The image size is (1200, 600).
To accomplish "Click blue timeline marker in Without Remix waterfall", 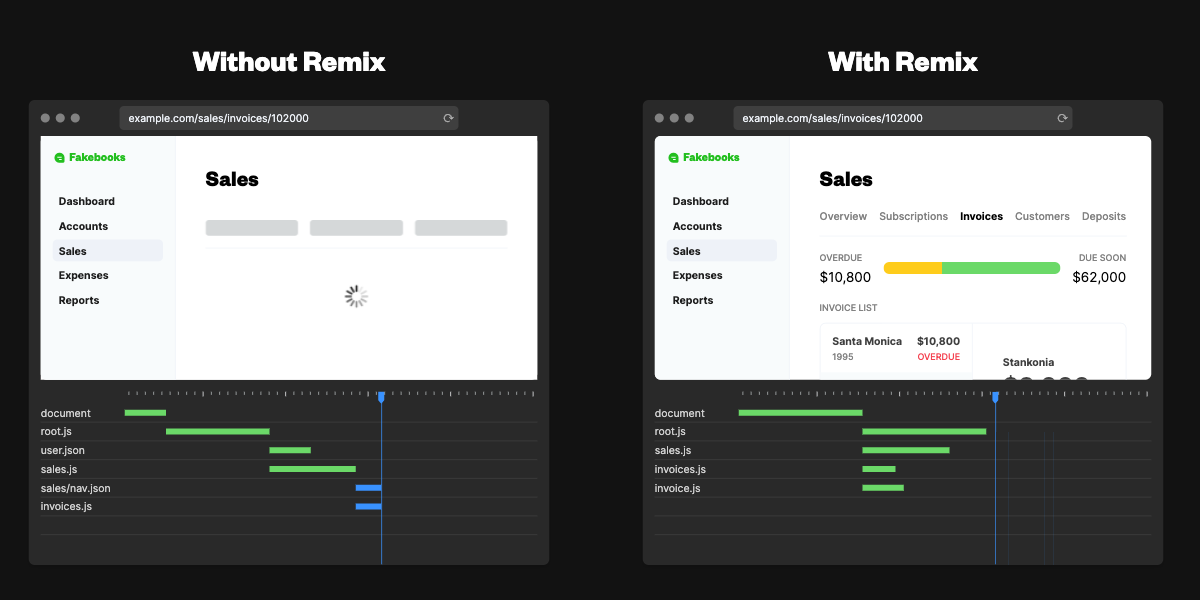I will [381, 397].
